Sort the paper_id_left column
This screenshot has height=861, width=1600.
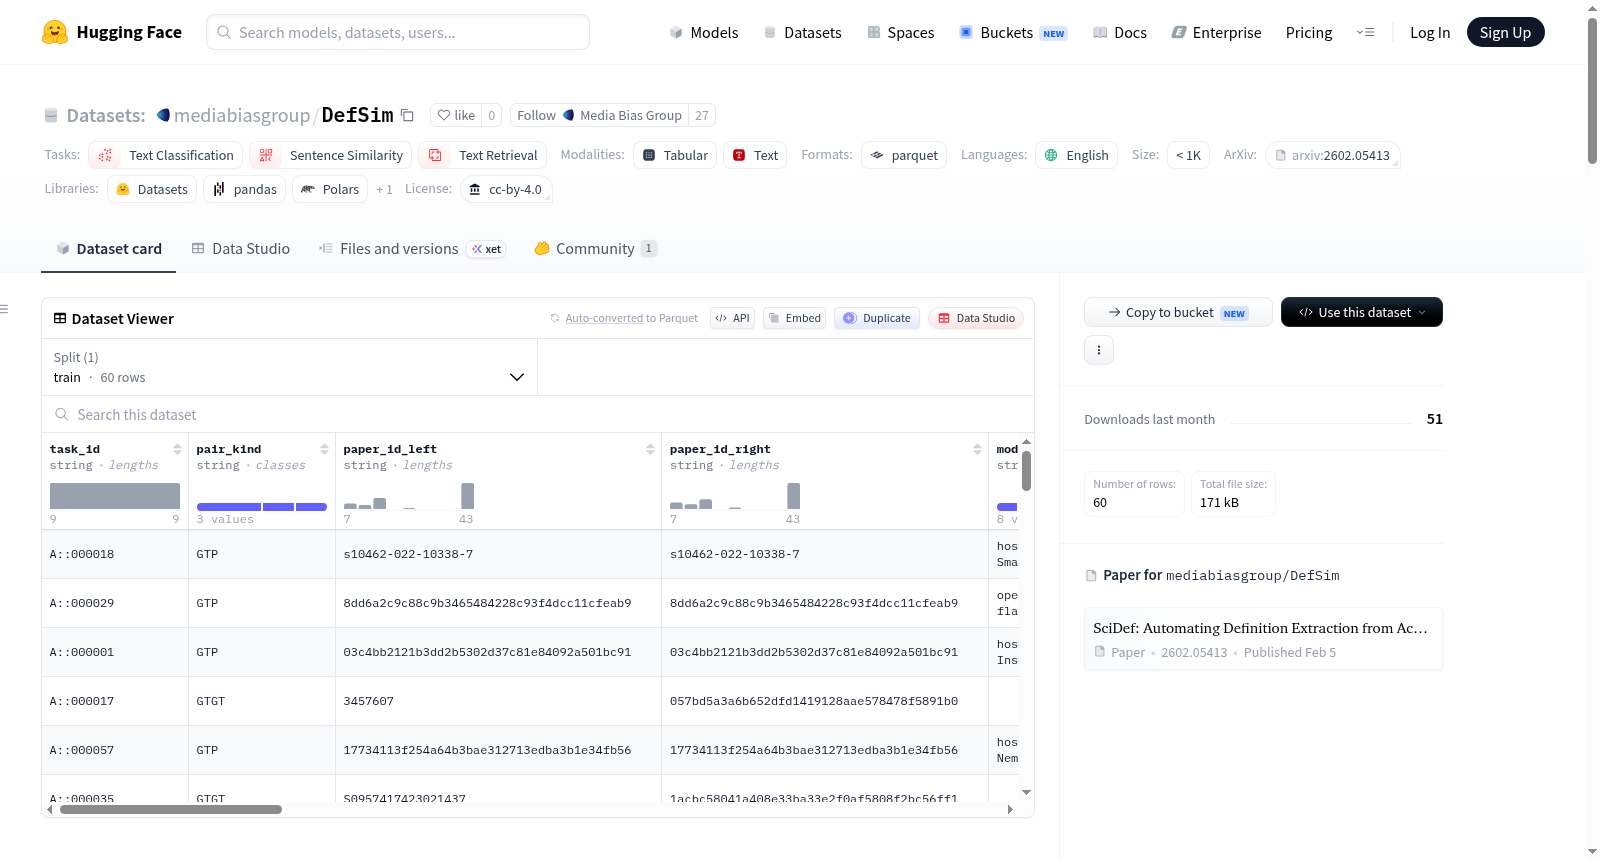coord(650,449)
